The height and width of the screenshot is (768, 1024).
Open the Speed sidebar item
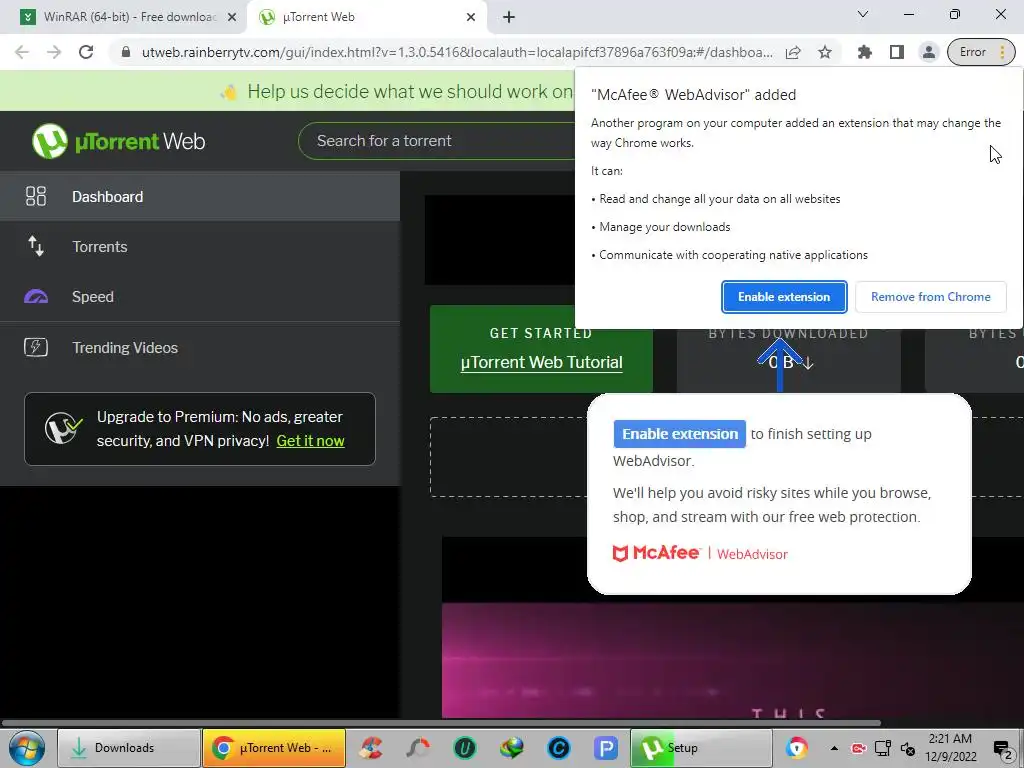pos(200,296)
